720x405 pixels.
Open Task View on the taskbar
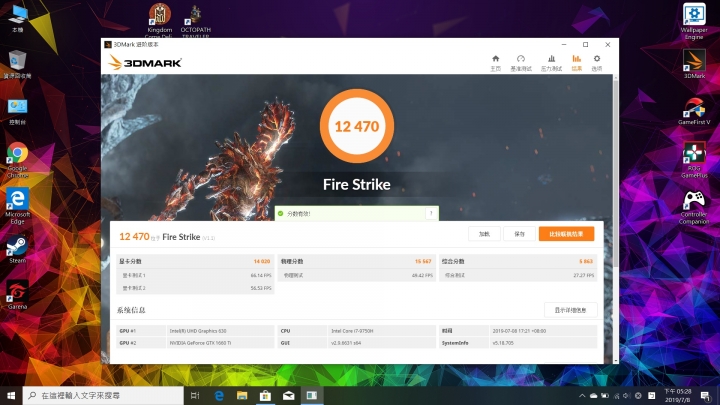click(x=195, y=395)
